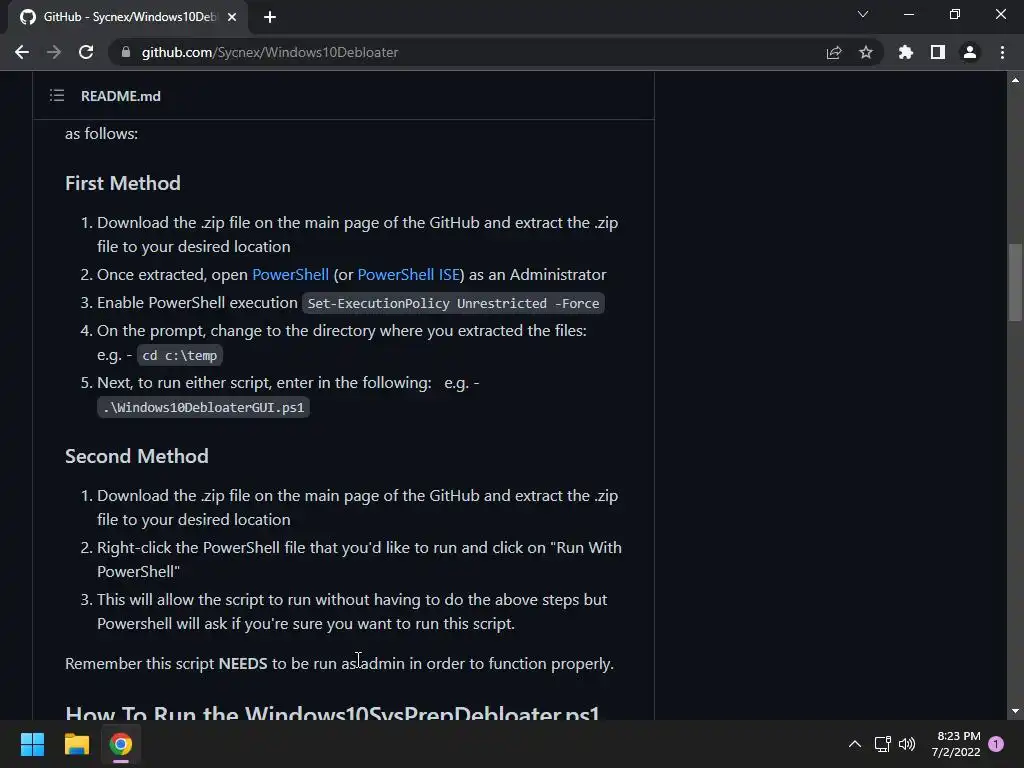Click the README.md file name

pos(121,96)
